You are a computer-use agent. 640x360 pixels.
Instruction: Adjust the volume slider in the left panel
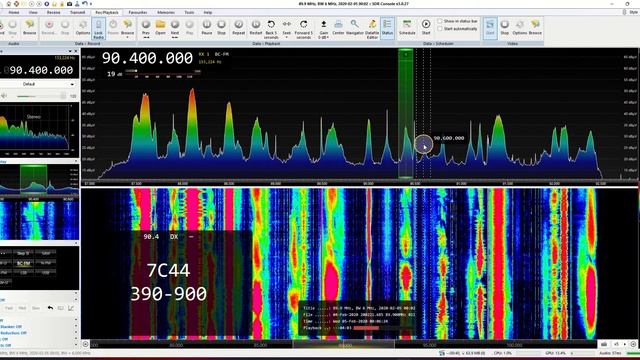(x=40, y=96)
